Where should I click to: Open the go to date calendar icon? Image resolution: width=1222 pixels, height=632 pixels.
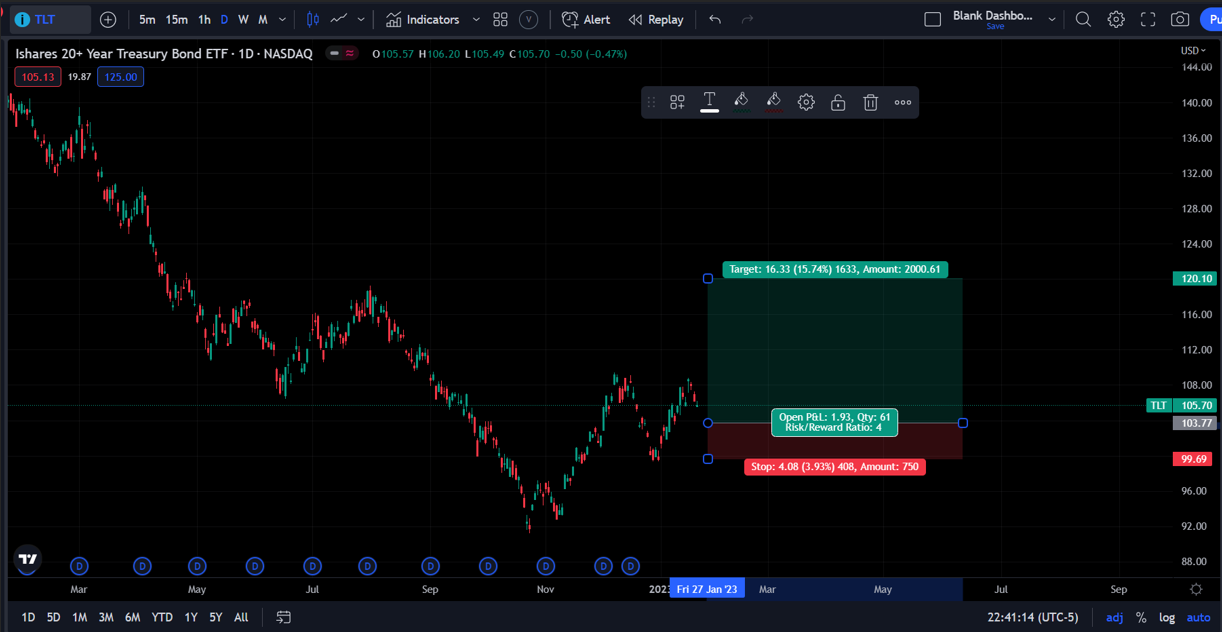284,617
